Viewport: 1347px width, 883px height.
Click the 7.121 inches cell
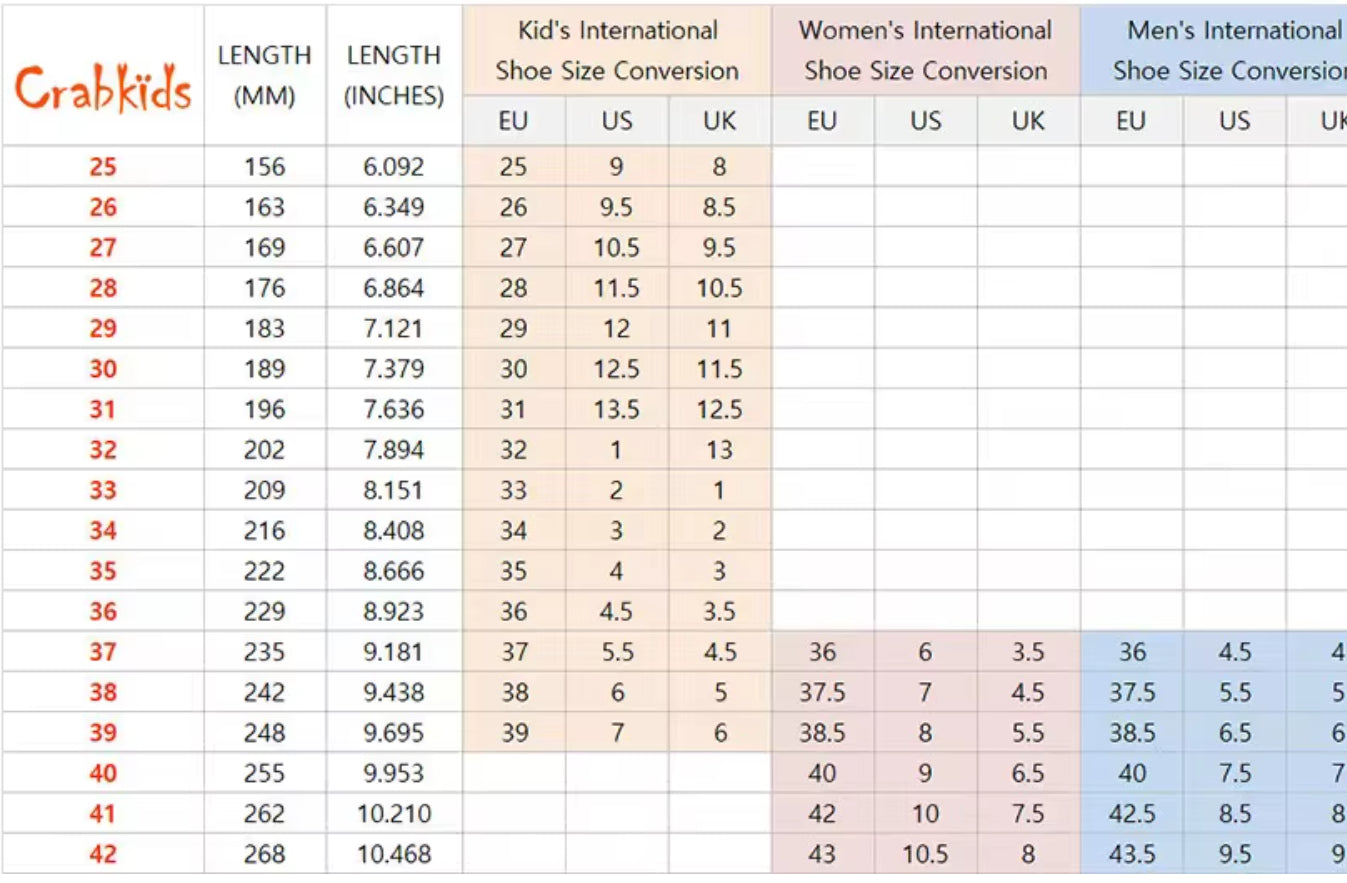[394, 328]
